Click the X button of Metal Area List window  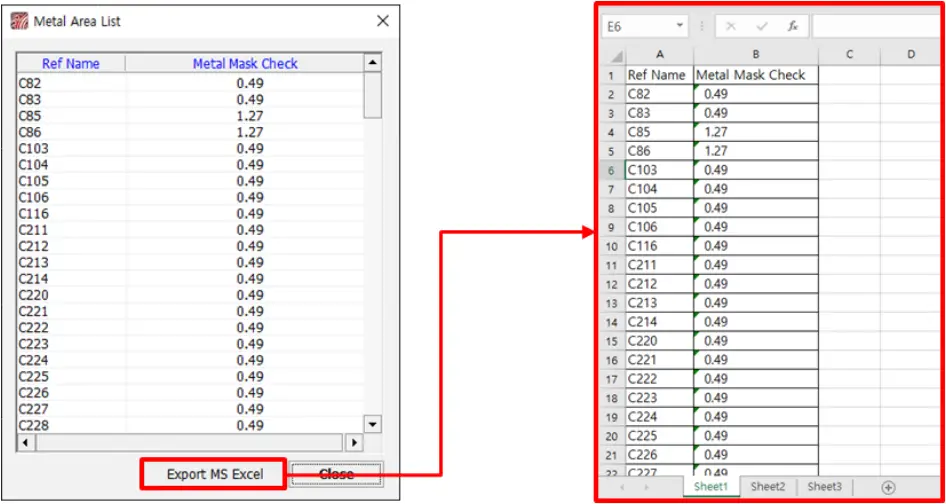pyautogui.click(x=383, y=21)
